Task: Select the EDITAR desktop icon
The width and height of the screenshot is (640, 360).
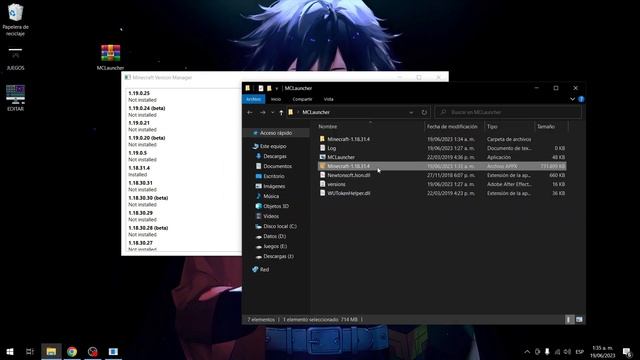Action: (16, 98)
